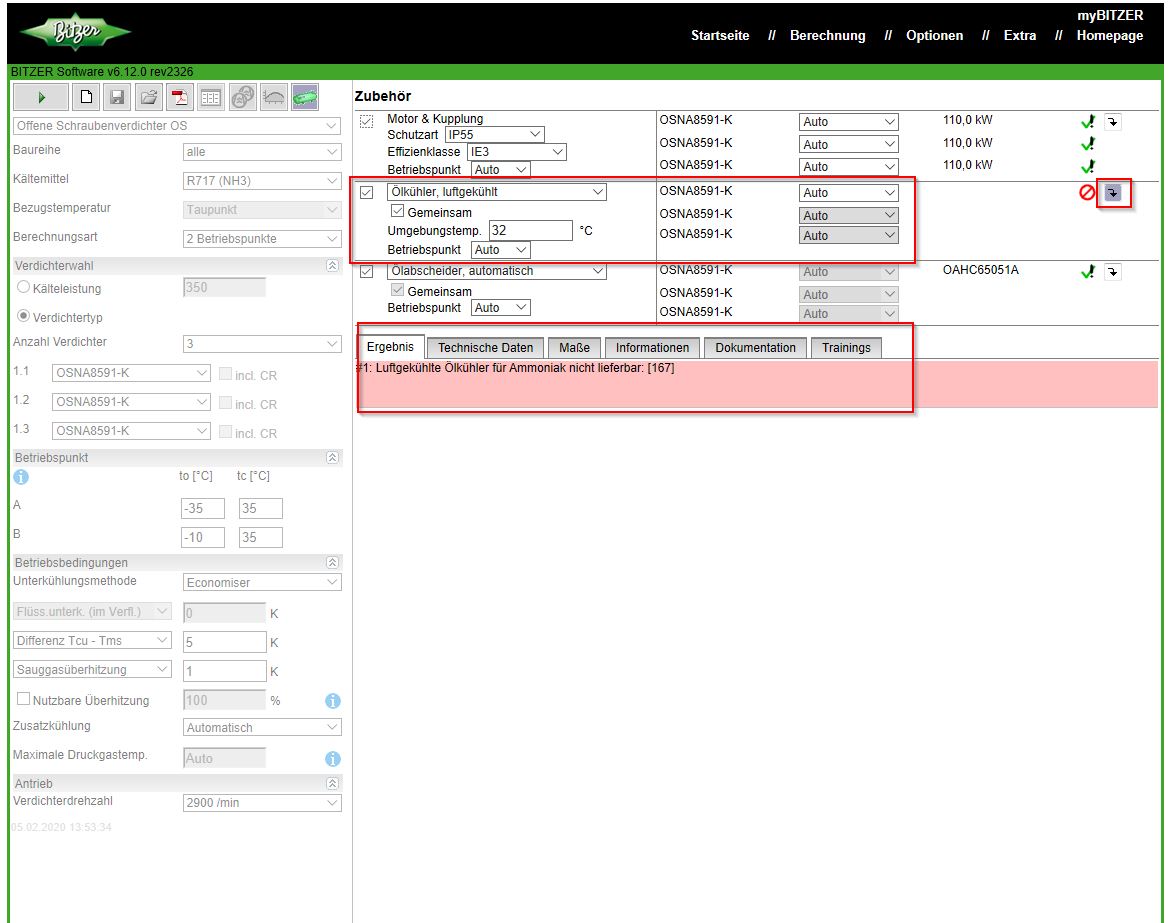Open the Dokumentation tab
Screen dimensions: 1174x923
pos(755,348)
